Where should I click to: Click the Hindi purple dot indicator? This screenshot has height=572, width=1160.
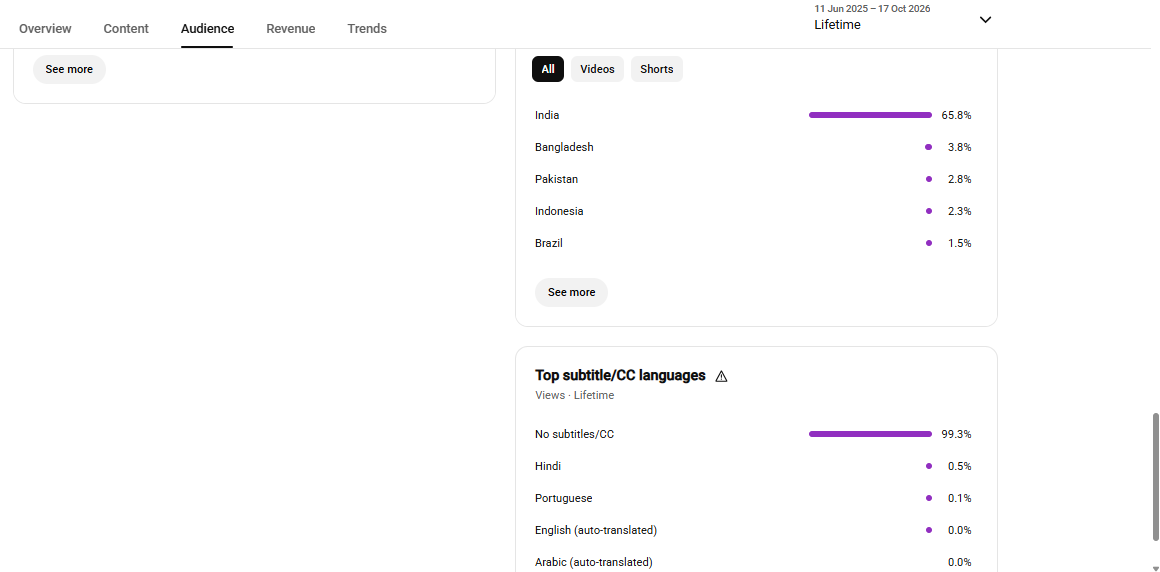928,466
